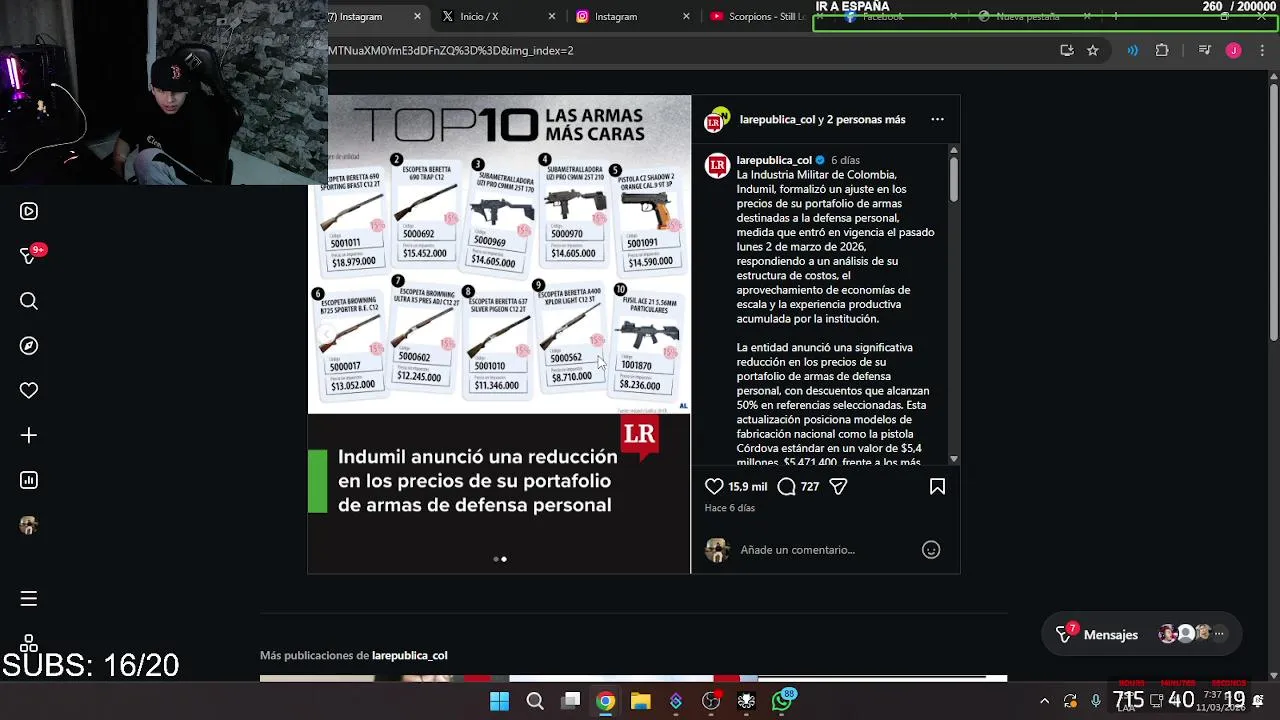Open the media control icon in toolbar
Screen dimensions: 1280x720
(x=1205, y=50)
